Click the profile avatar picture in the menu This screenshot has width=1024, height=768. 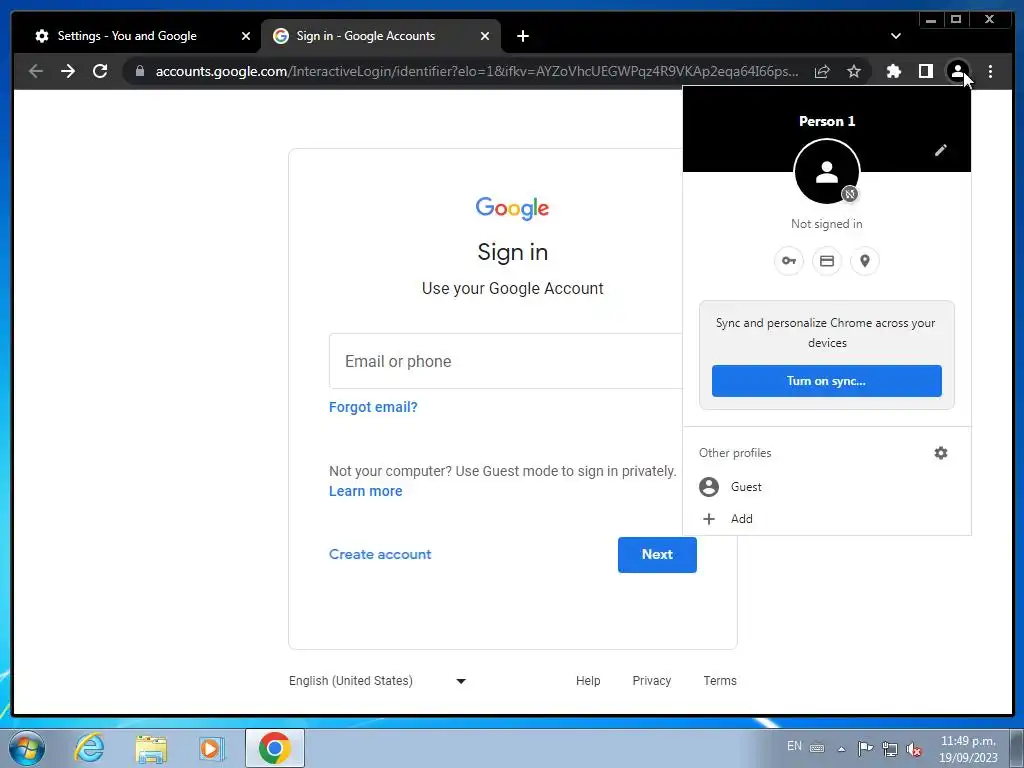pyautogui.click(x=827, y=172)
